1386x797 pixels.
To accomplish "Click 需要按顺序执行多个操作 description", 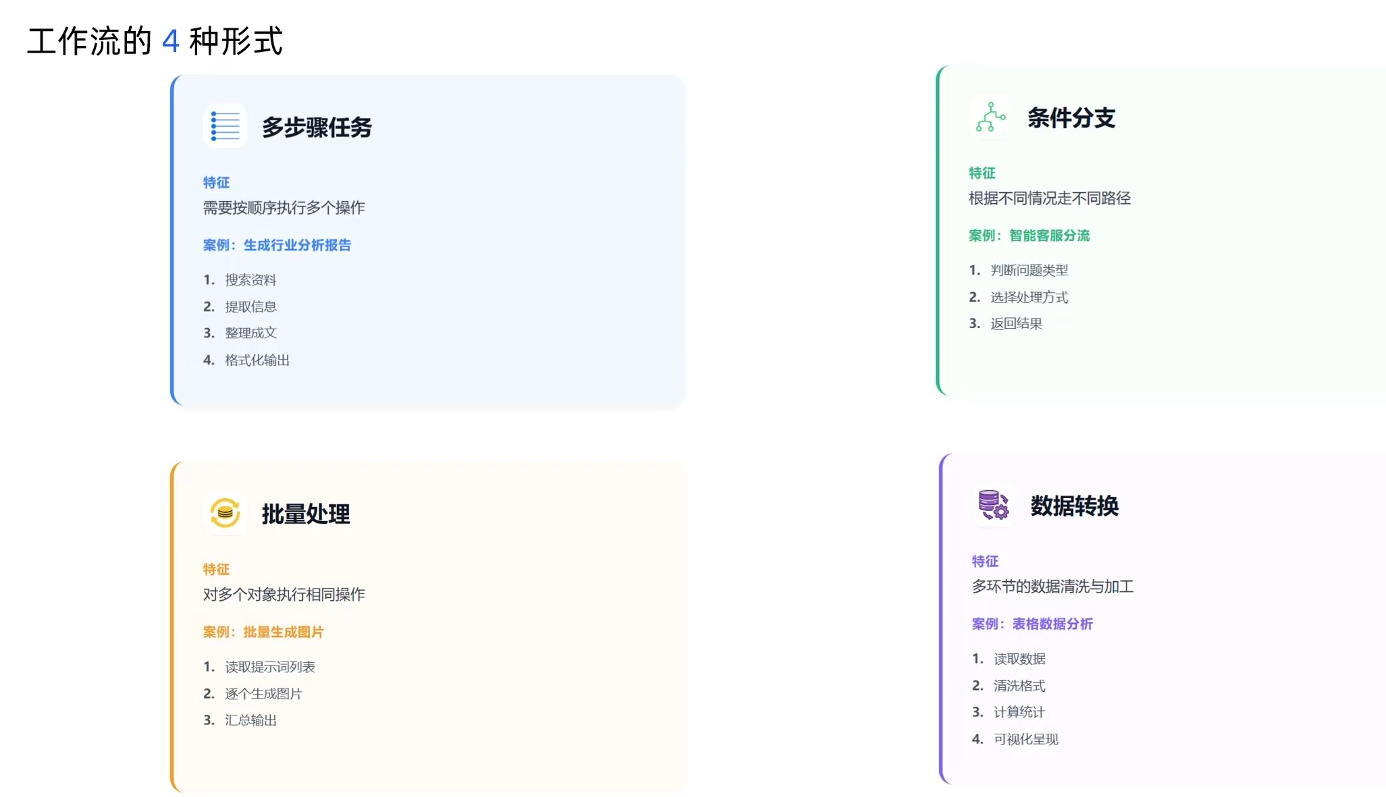I will point(284,208).
